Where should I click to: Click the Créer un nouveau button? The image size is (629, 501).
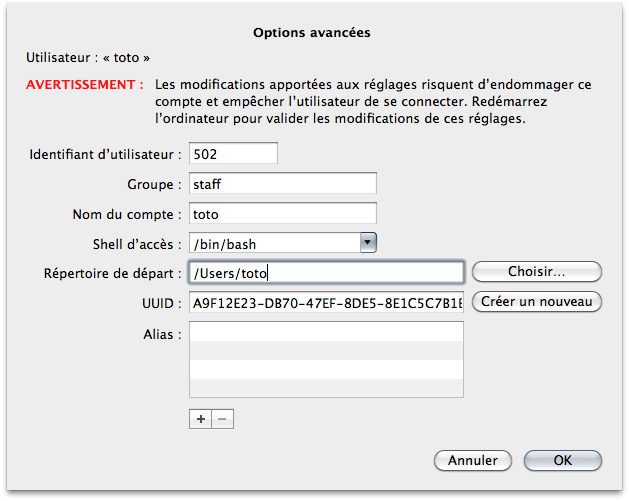[537, 301]
